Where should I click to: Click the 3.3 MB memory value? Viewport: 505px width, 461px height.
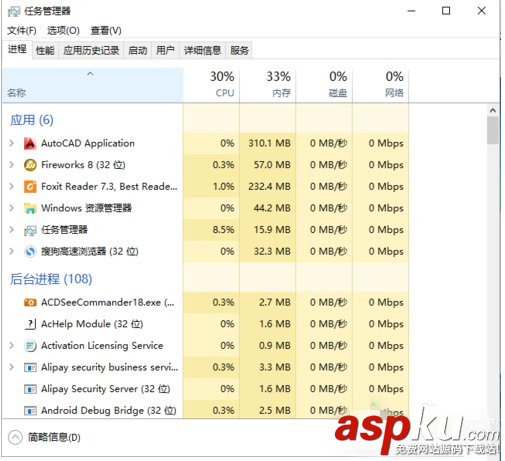[x=275, y=367]
